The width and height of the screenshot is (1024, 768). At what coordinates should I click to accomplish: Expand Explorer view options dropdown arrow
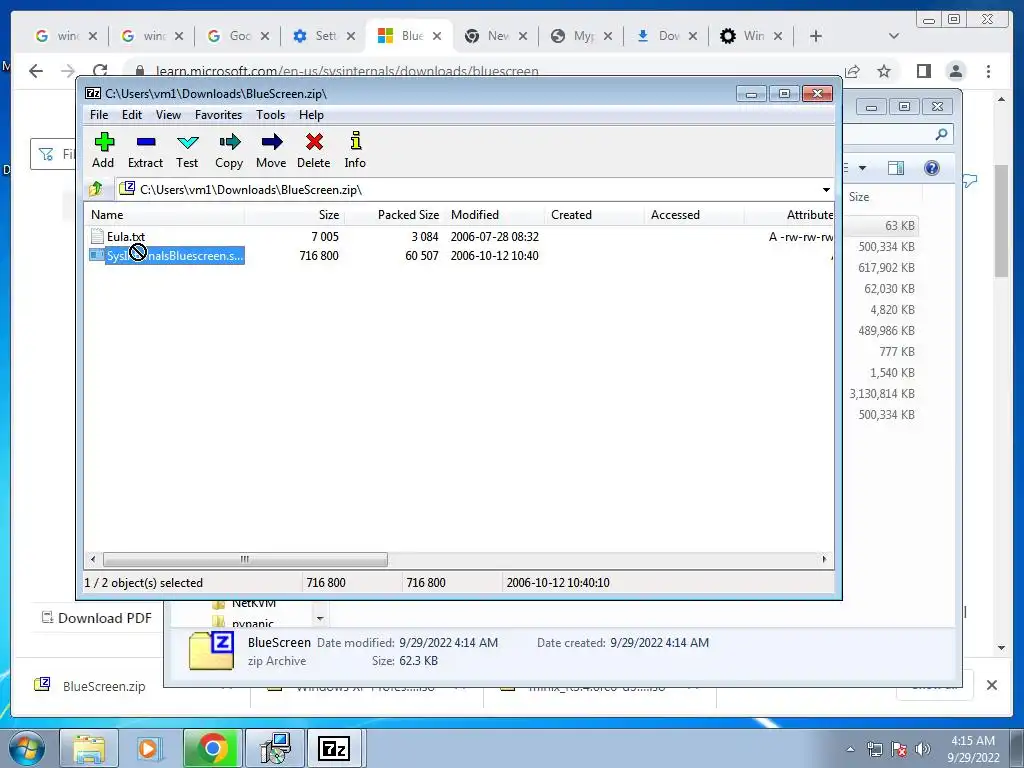pyautogui.click(x=863, y=168)
